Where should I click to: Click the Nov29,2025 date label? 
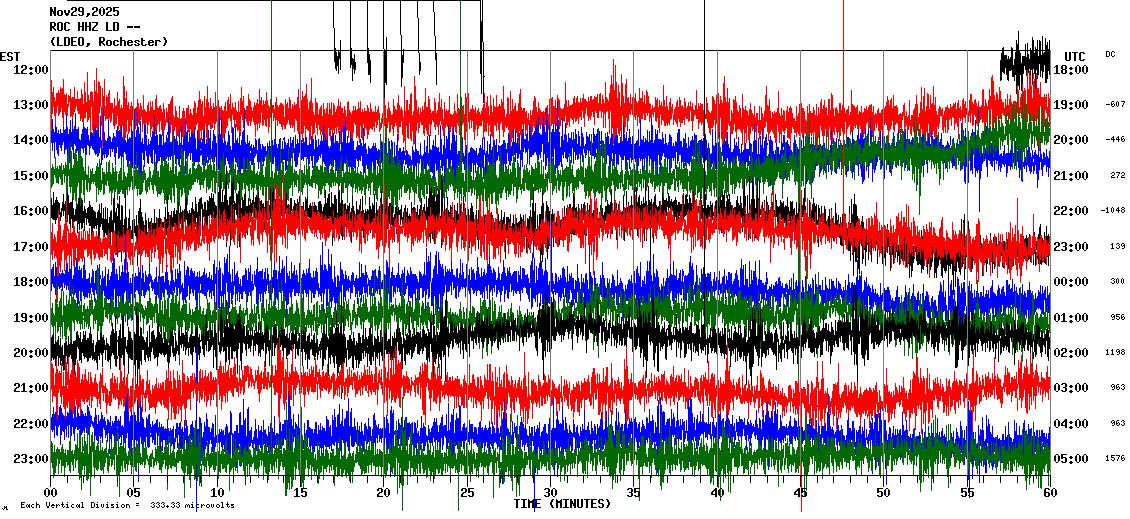tap(84, 12)
